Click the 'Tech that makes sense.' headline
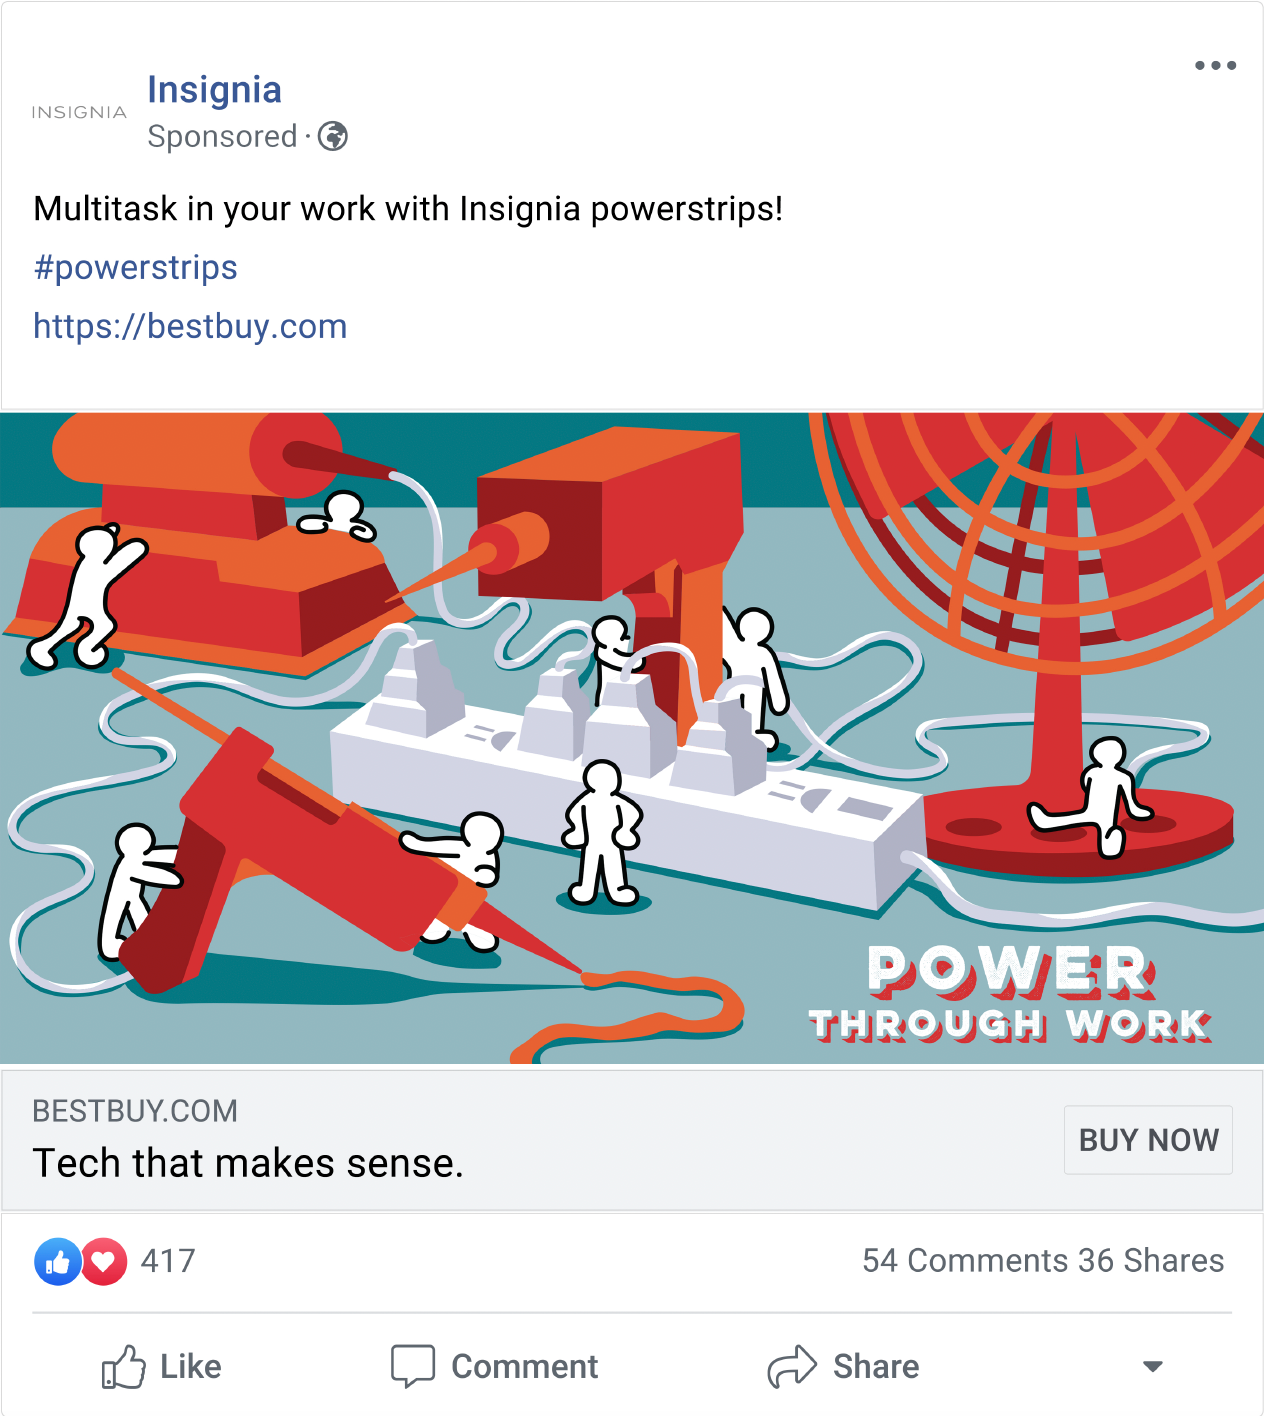 [x=248, y=1164]
